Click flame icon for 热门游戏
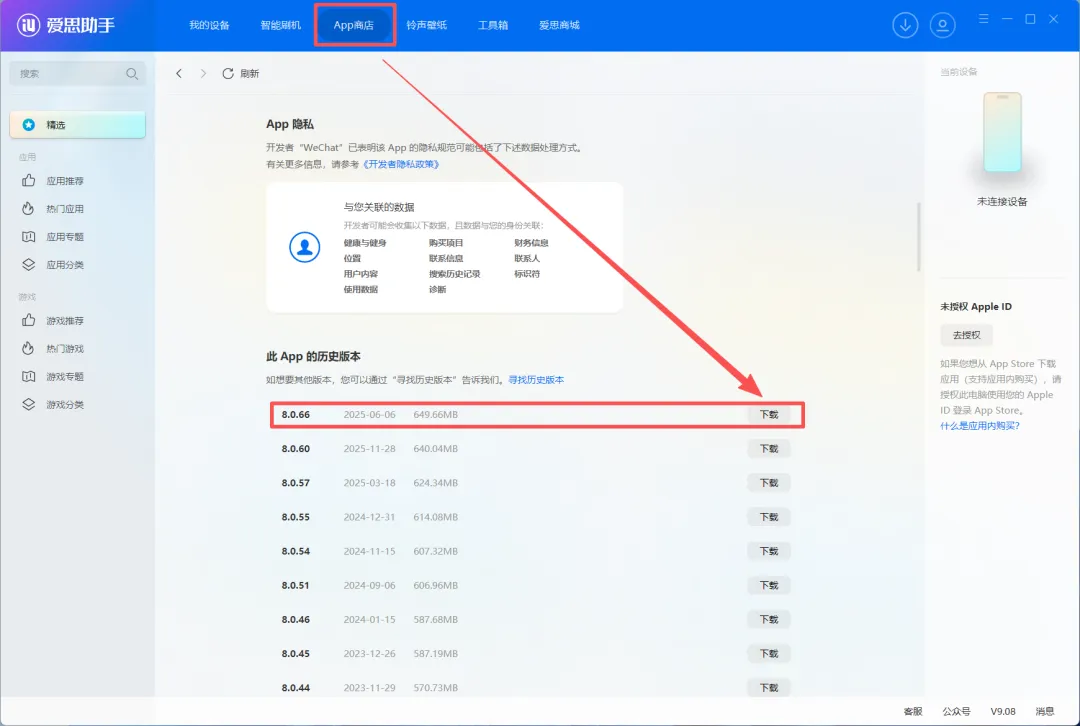Image resolution: width=1080 pixels, height=726 pixels. pyautogui.click(x=28, y=349)
